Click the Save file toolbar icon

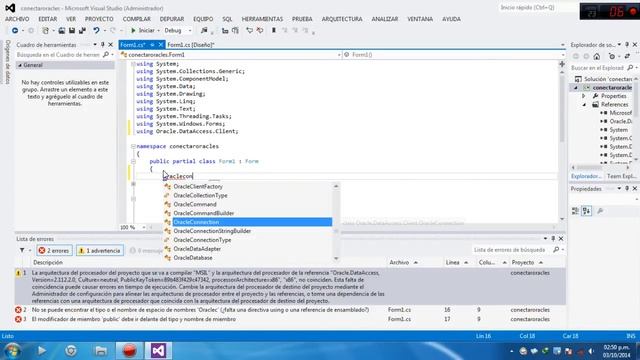coord(72,31)
